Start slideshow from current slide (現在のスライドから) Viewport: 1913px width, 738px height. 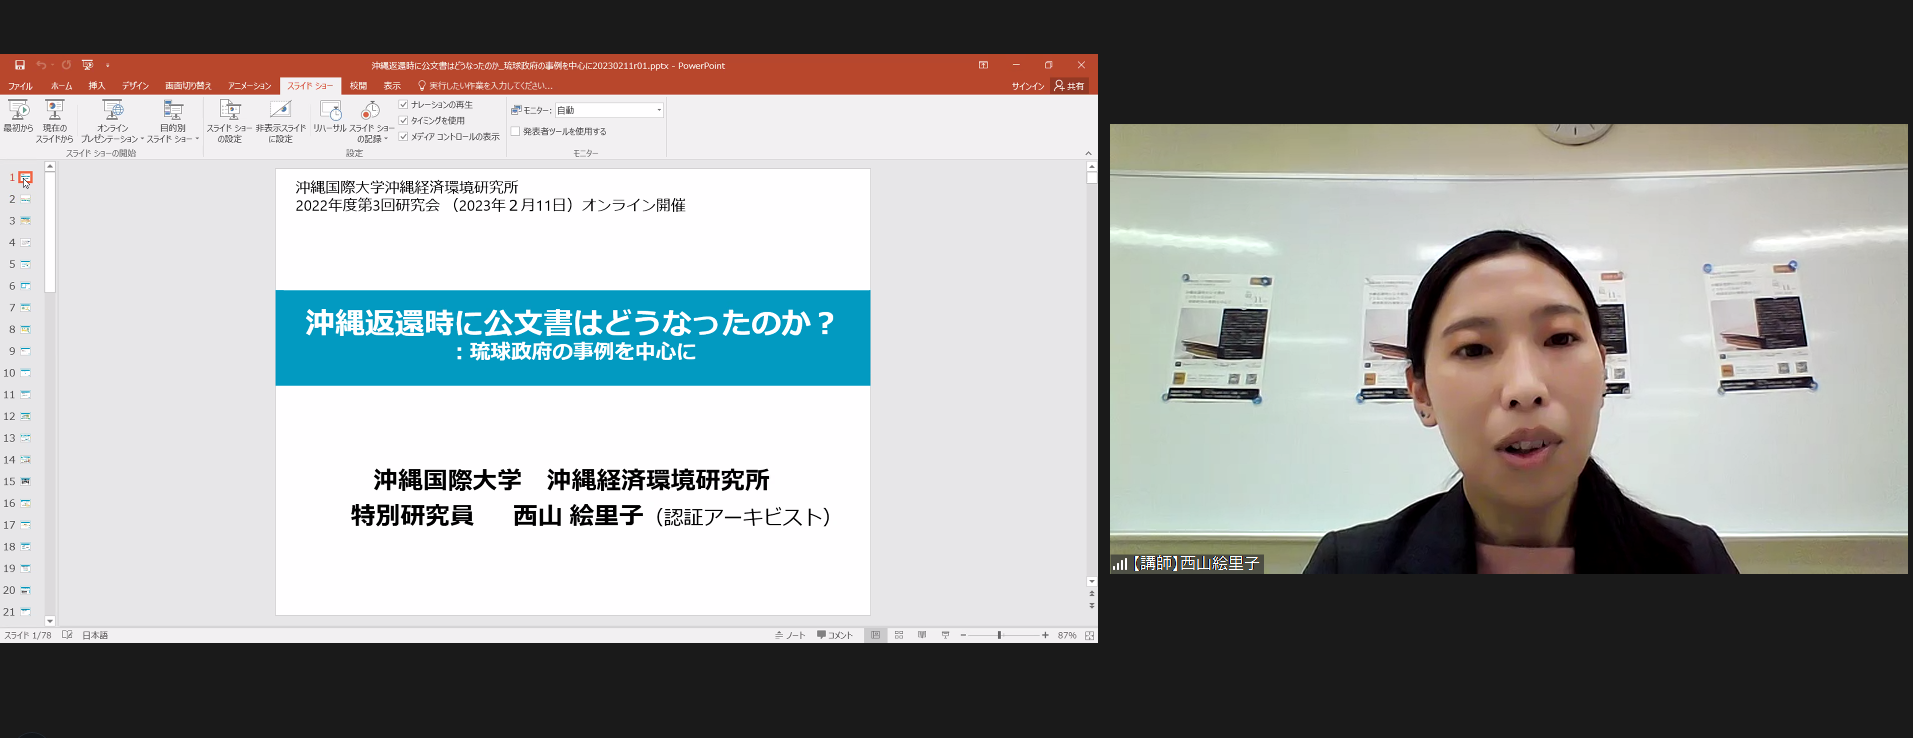pyautogui.click(x=55, y=118)
